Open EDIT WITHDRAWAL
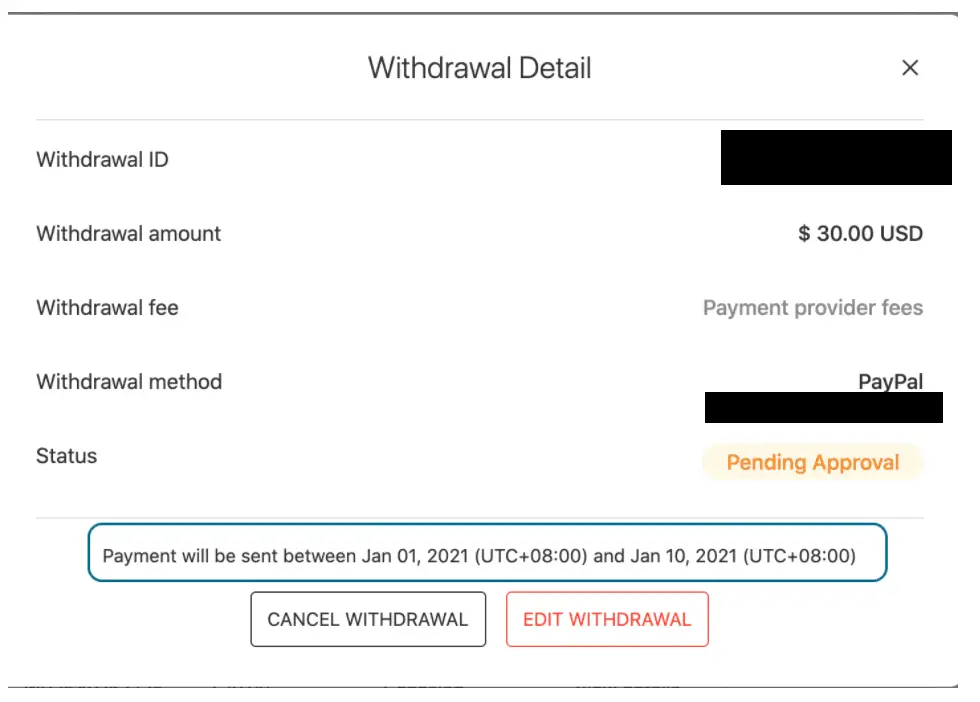 [607, 619]
